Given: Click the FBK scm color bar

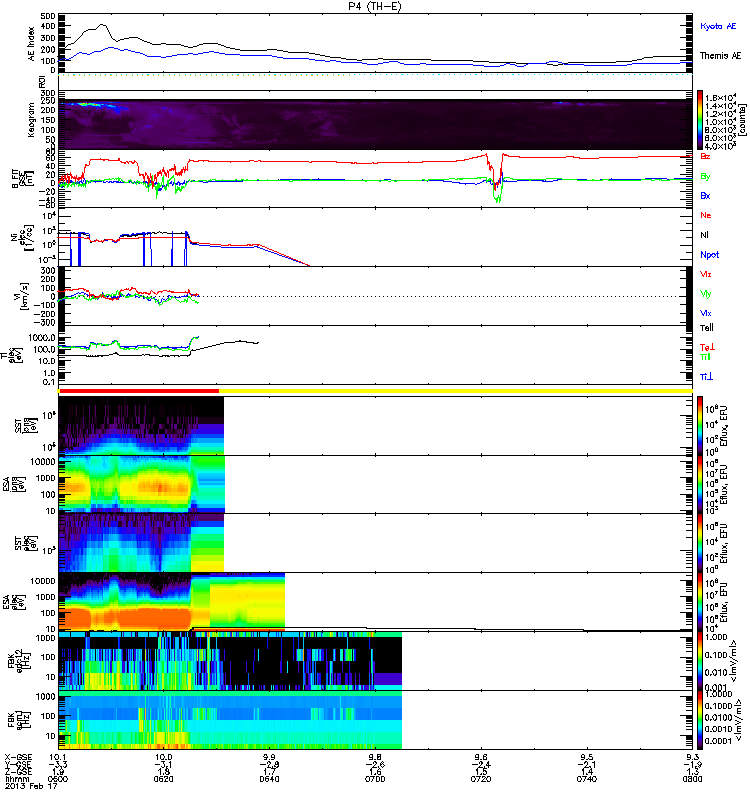Looking at the screenshot, I should (700, 720).
